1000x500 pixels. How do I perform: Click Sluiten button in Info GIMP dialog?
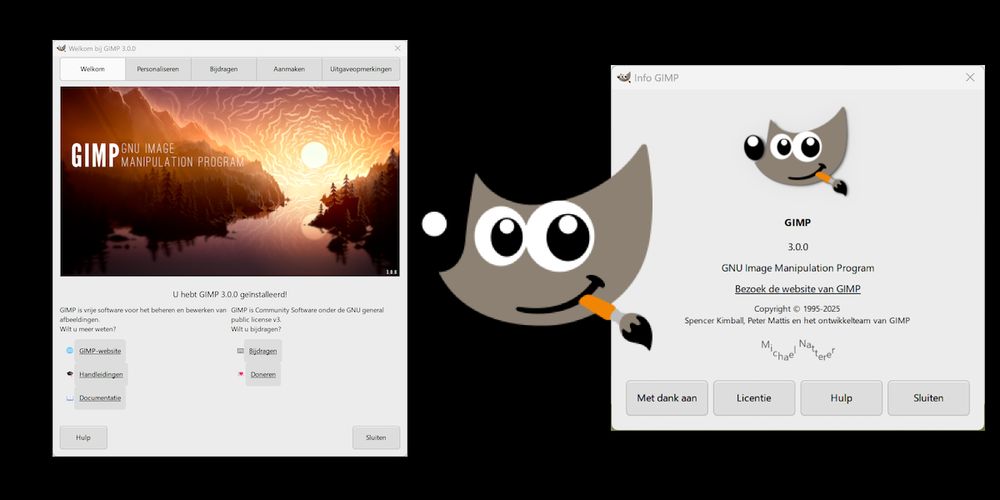[929, 398]
